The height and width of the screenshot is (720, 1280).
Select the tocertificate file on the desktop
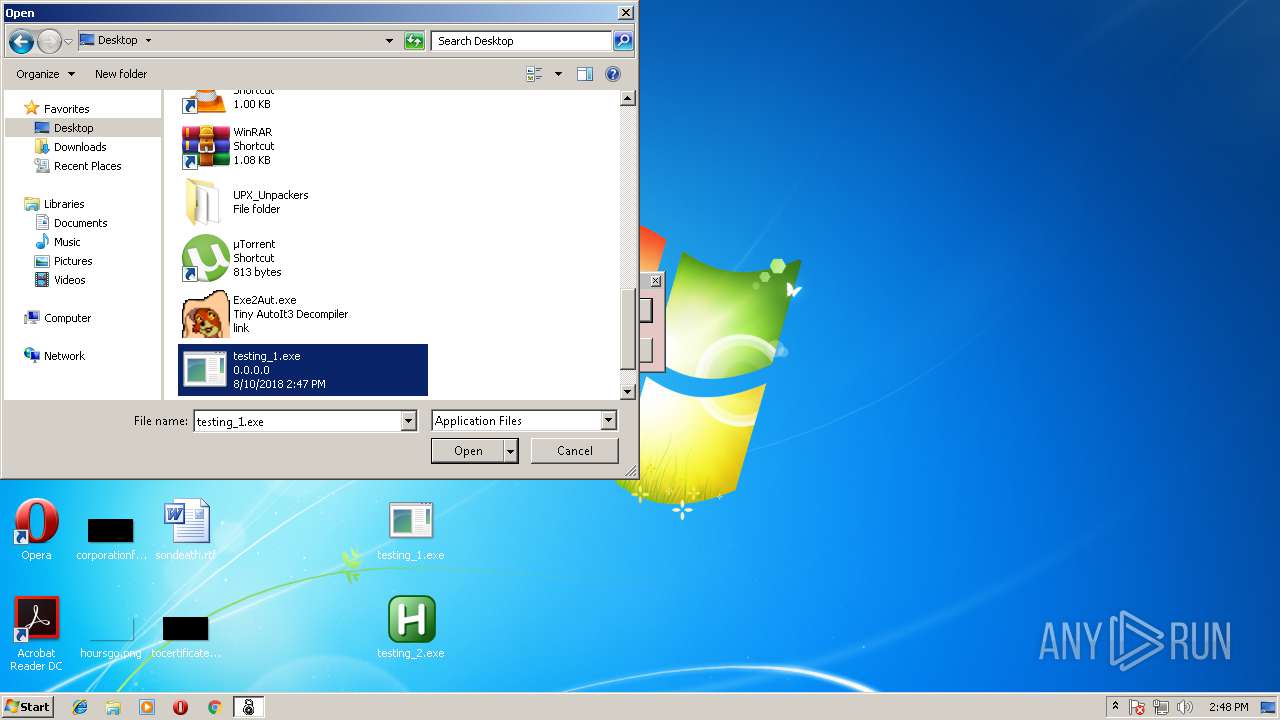186,636
